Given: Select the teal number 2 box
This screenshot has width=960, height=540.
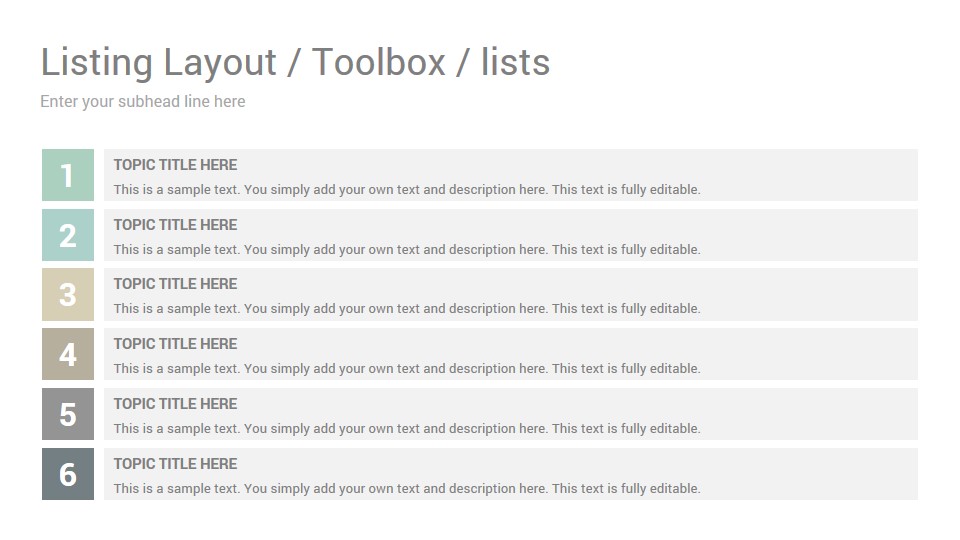Looking at the screenshot, I should click(x=68, y=235).
